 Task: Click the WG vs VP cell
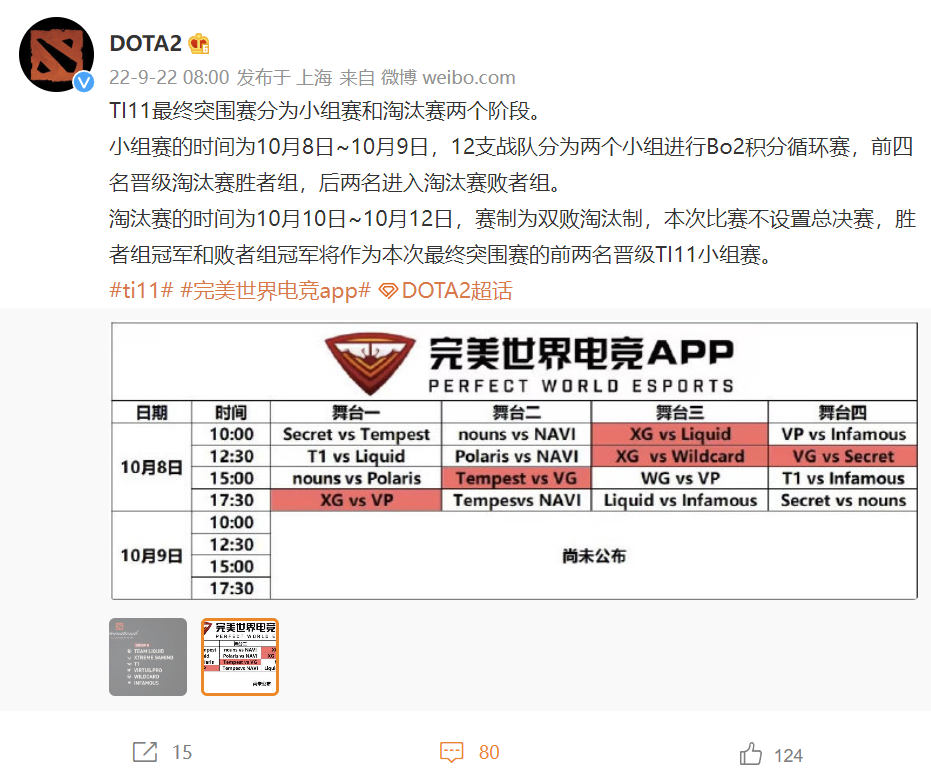pos(680,478)
